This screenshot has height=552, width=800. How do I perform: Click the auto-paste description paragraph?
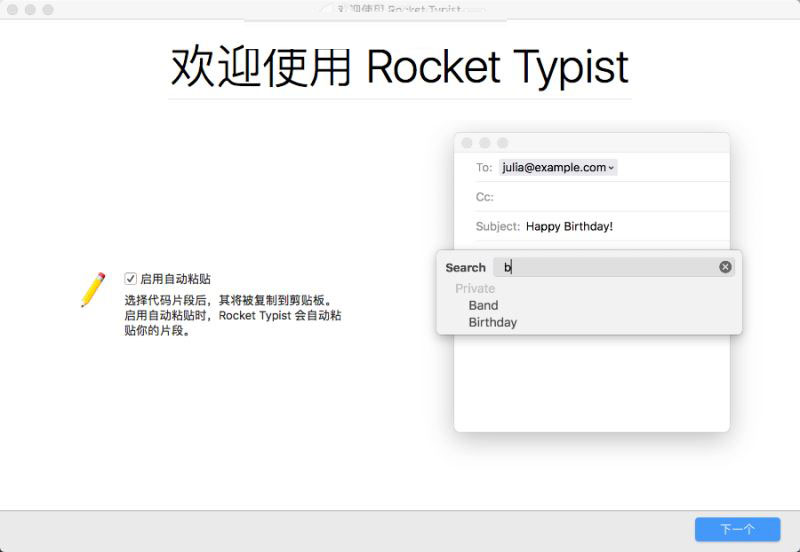pos(233,315)
